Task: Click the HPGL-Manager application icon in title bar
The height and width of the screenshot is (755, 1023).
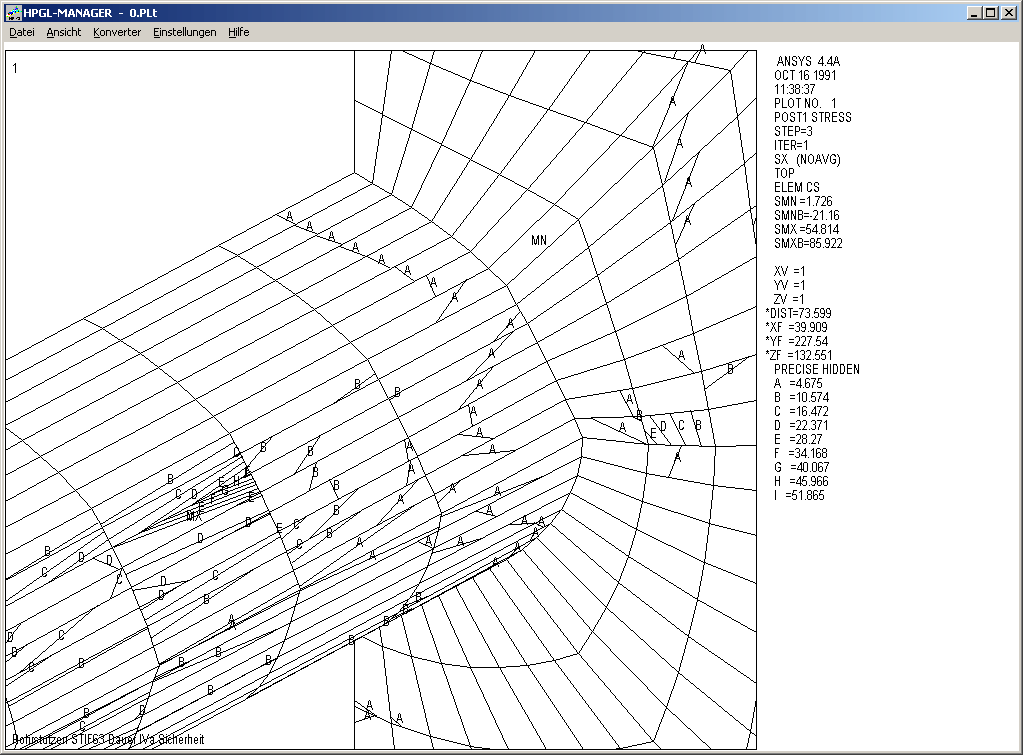Action: tap(12, 12)
